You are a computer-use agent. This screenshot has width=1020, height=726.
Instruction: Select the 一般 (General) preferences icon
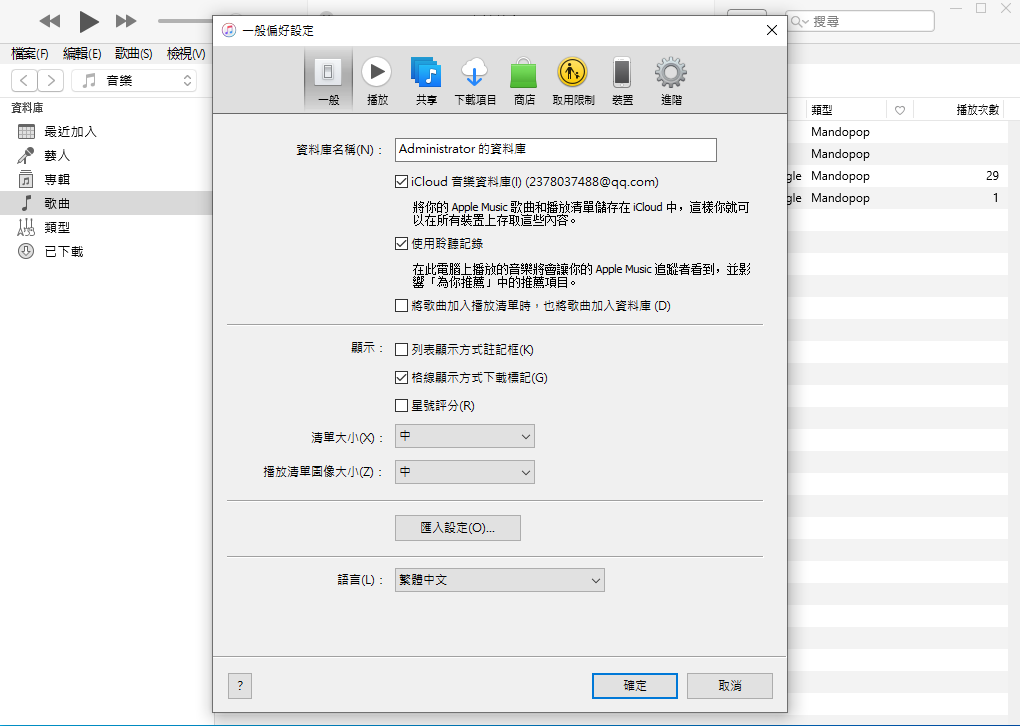[328, 80]
